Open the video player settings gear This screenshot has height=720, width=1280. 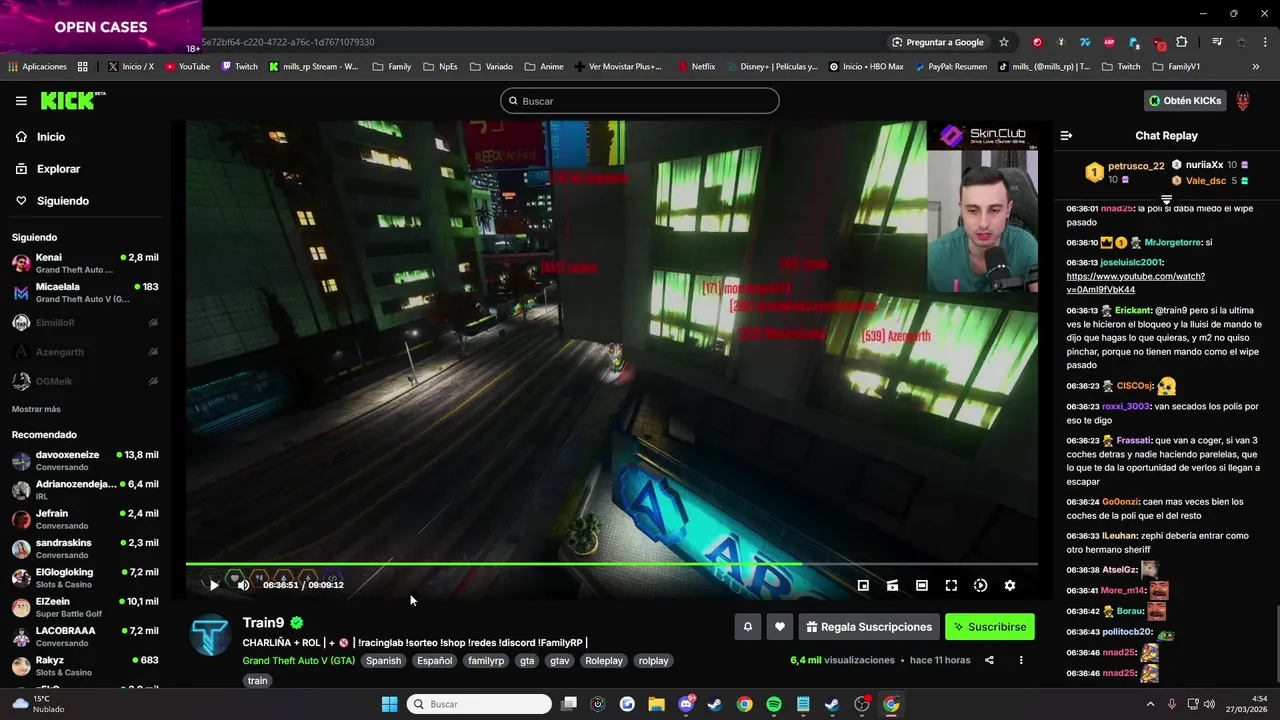coord(1010,585)
